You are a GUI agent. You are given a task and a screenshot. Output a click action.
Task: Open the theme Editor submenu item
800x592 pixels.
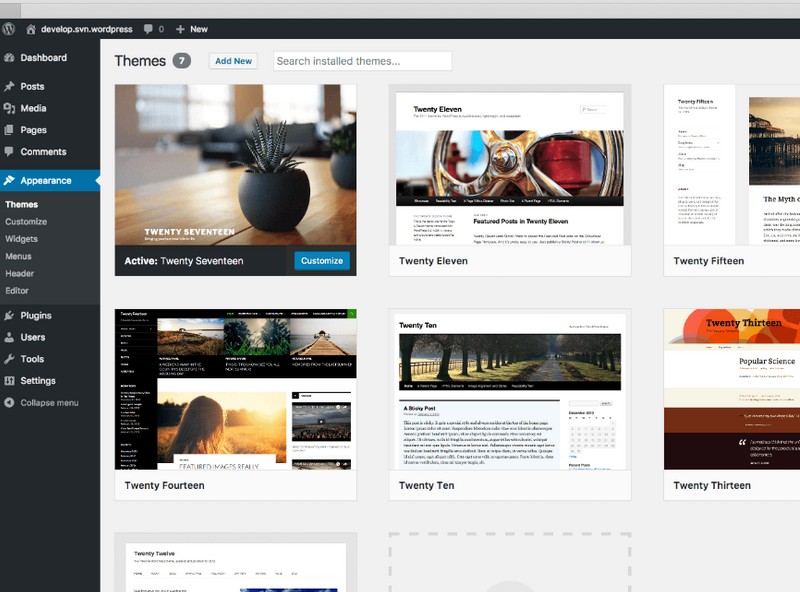point(17,290)
